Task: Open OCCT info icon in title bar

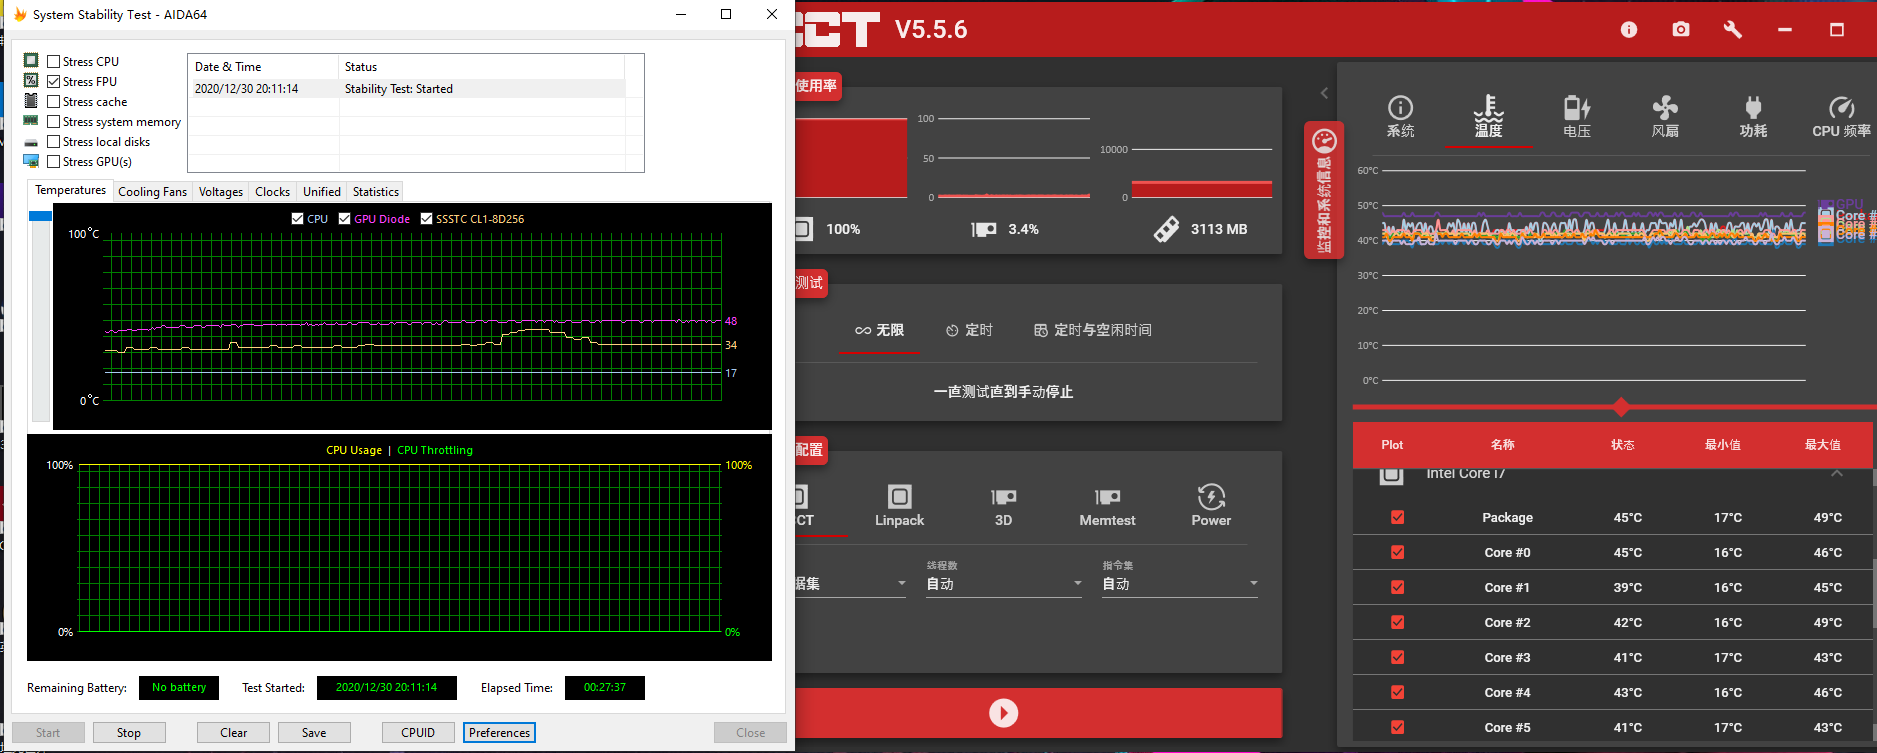Action: coord(1629,30)
